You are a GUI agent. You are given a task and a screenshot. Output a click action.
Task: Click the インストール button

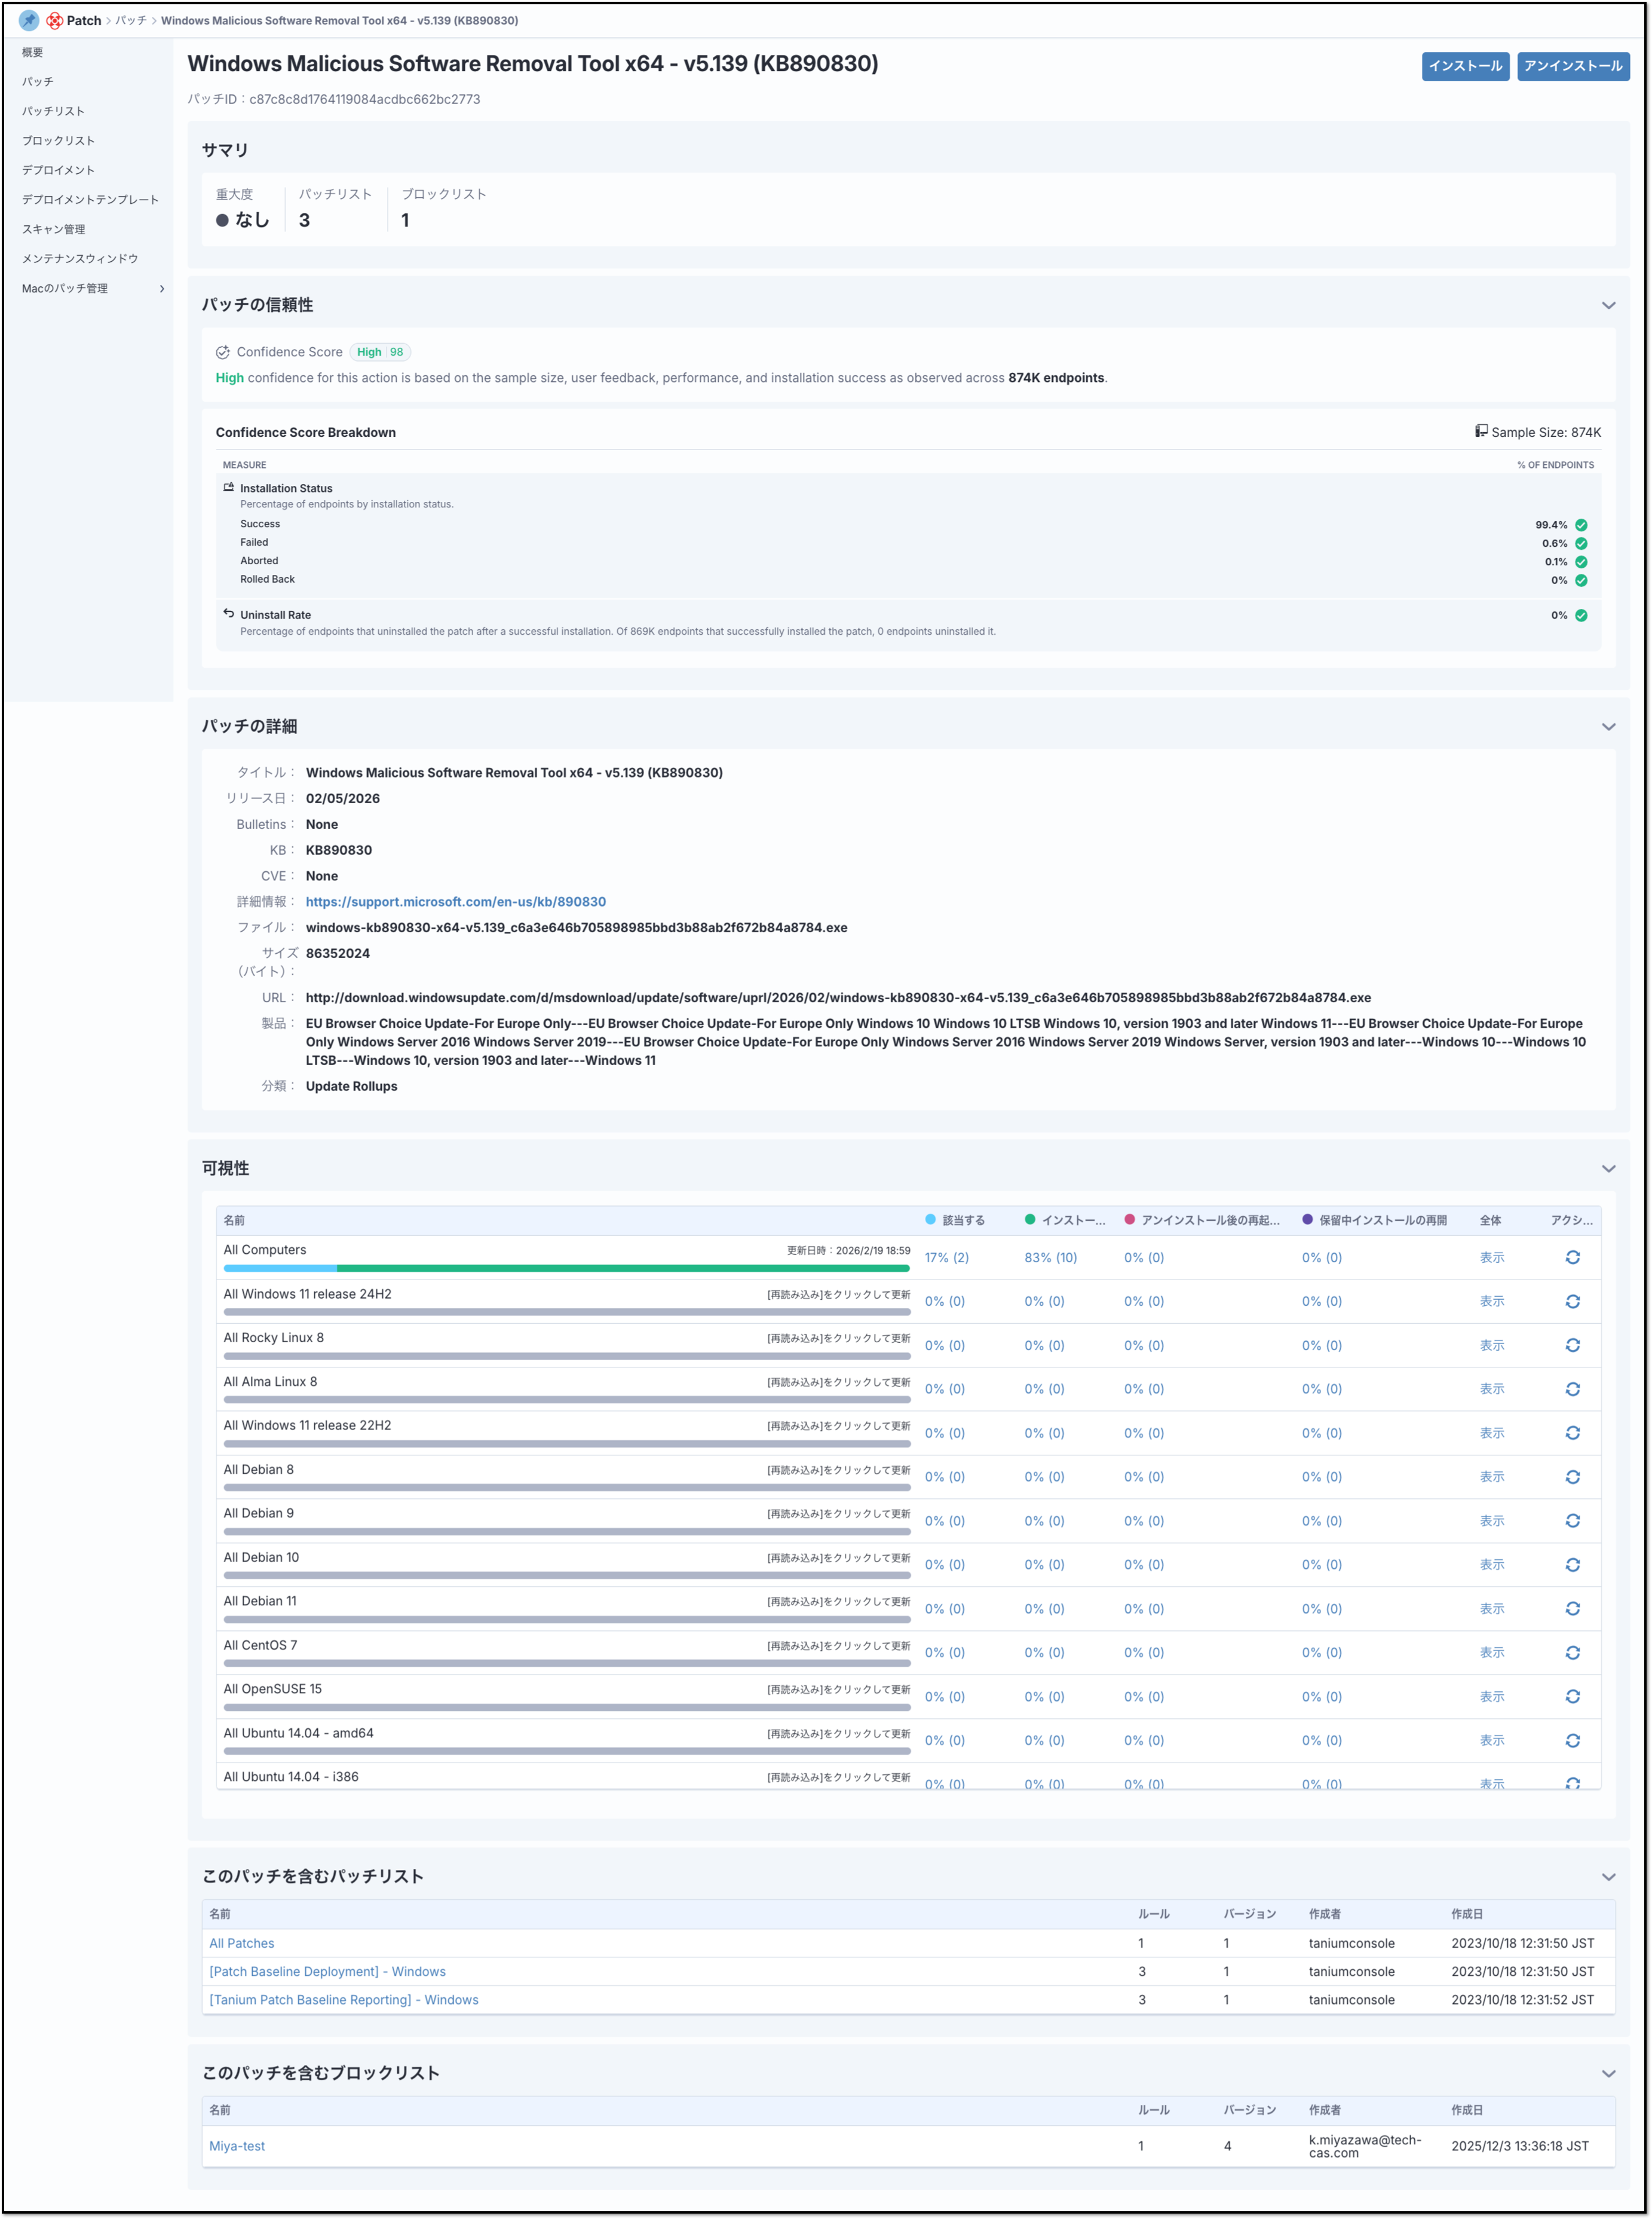point(1465,66)
